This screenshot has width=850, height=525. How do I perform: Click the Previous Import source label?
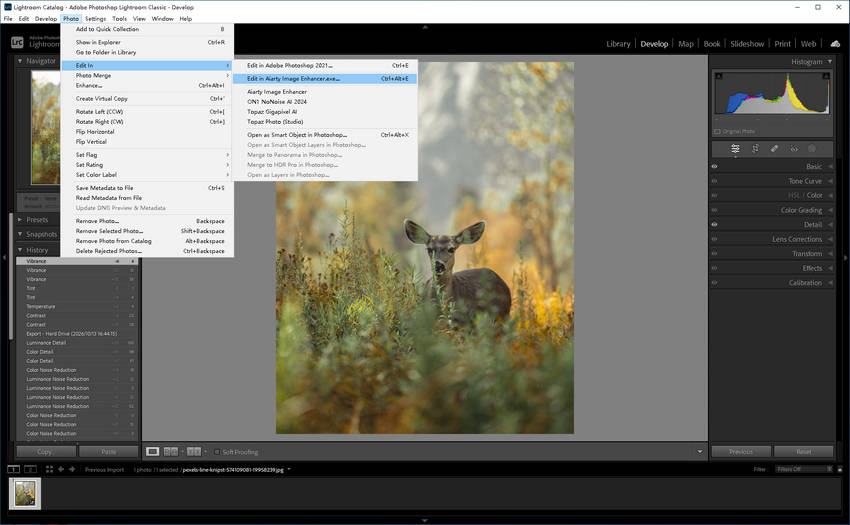click(x=104, y=470)
